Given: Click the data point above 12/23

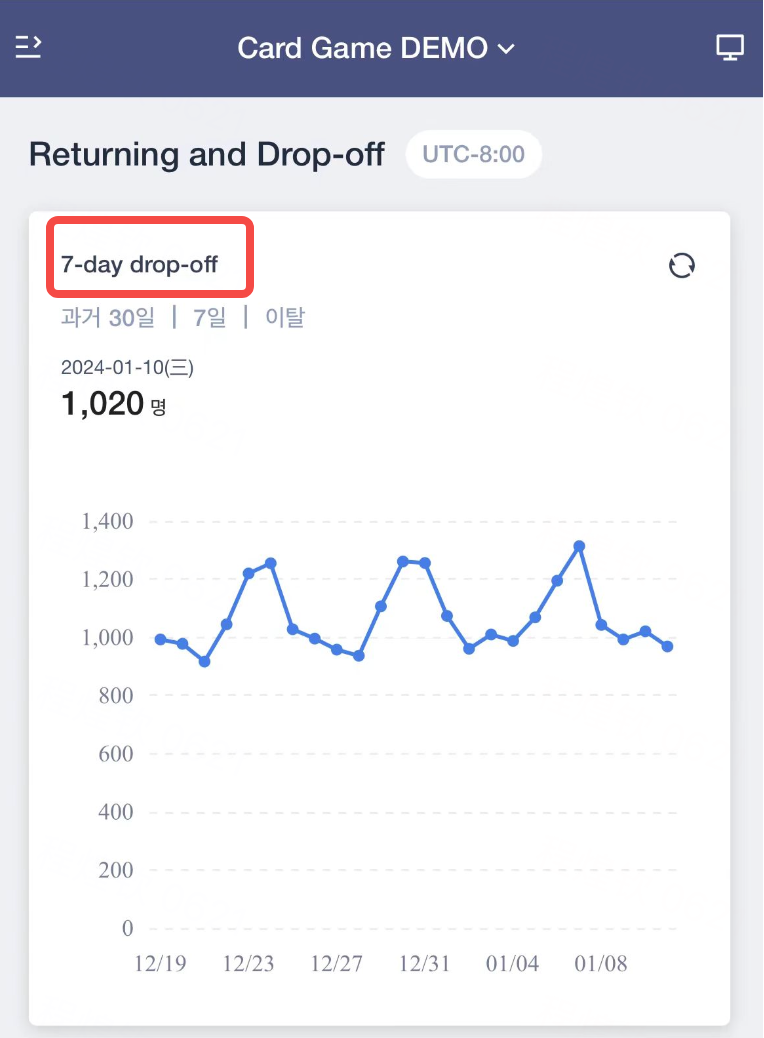Looking at the screenshot, I should [x=248, y=573].
